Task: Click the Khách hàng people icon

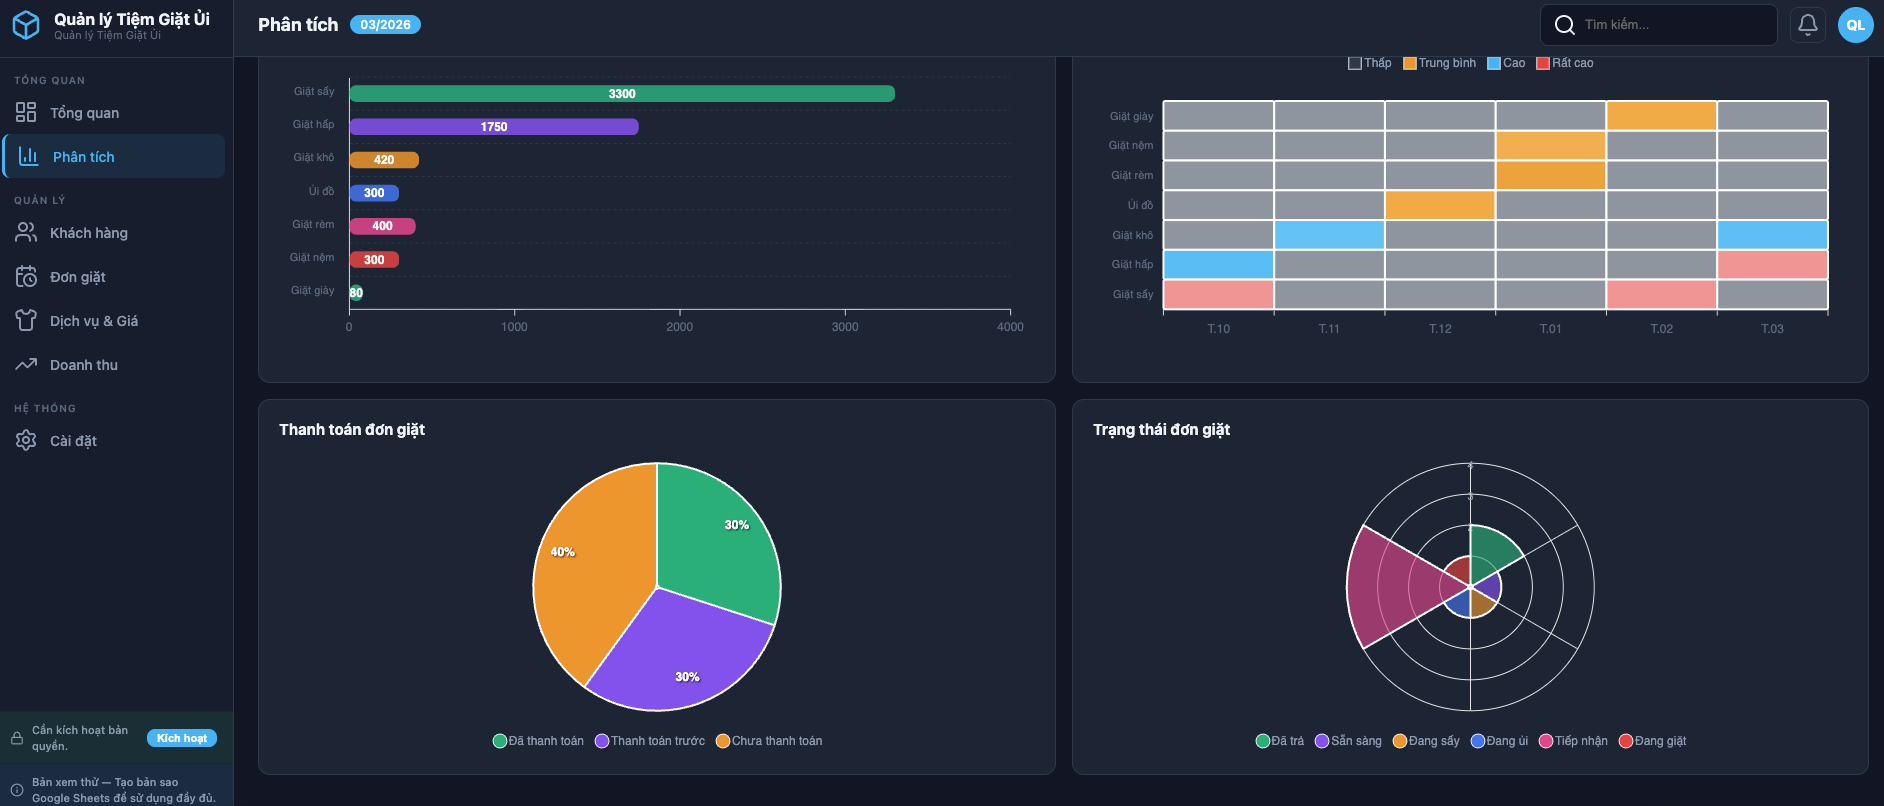Action: (x=26, y=233)
